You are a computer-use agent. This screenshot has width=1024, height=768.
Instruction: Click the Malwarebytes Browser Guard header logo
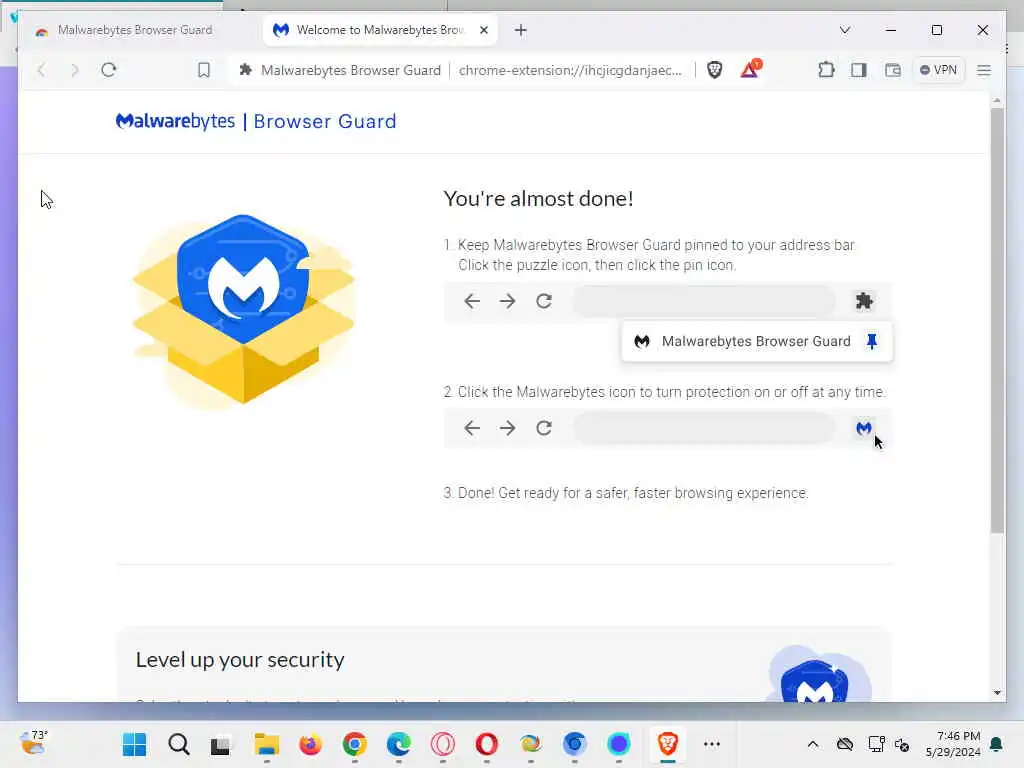256,121
